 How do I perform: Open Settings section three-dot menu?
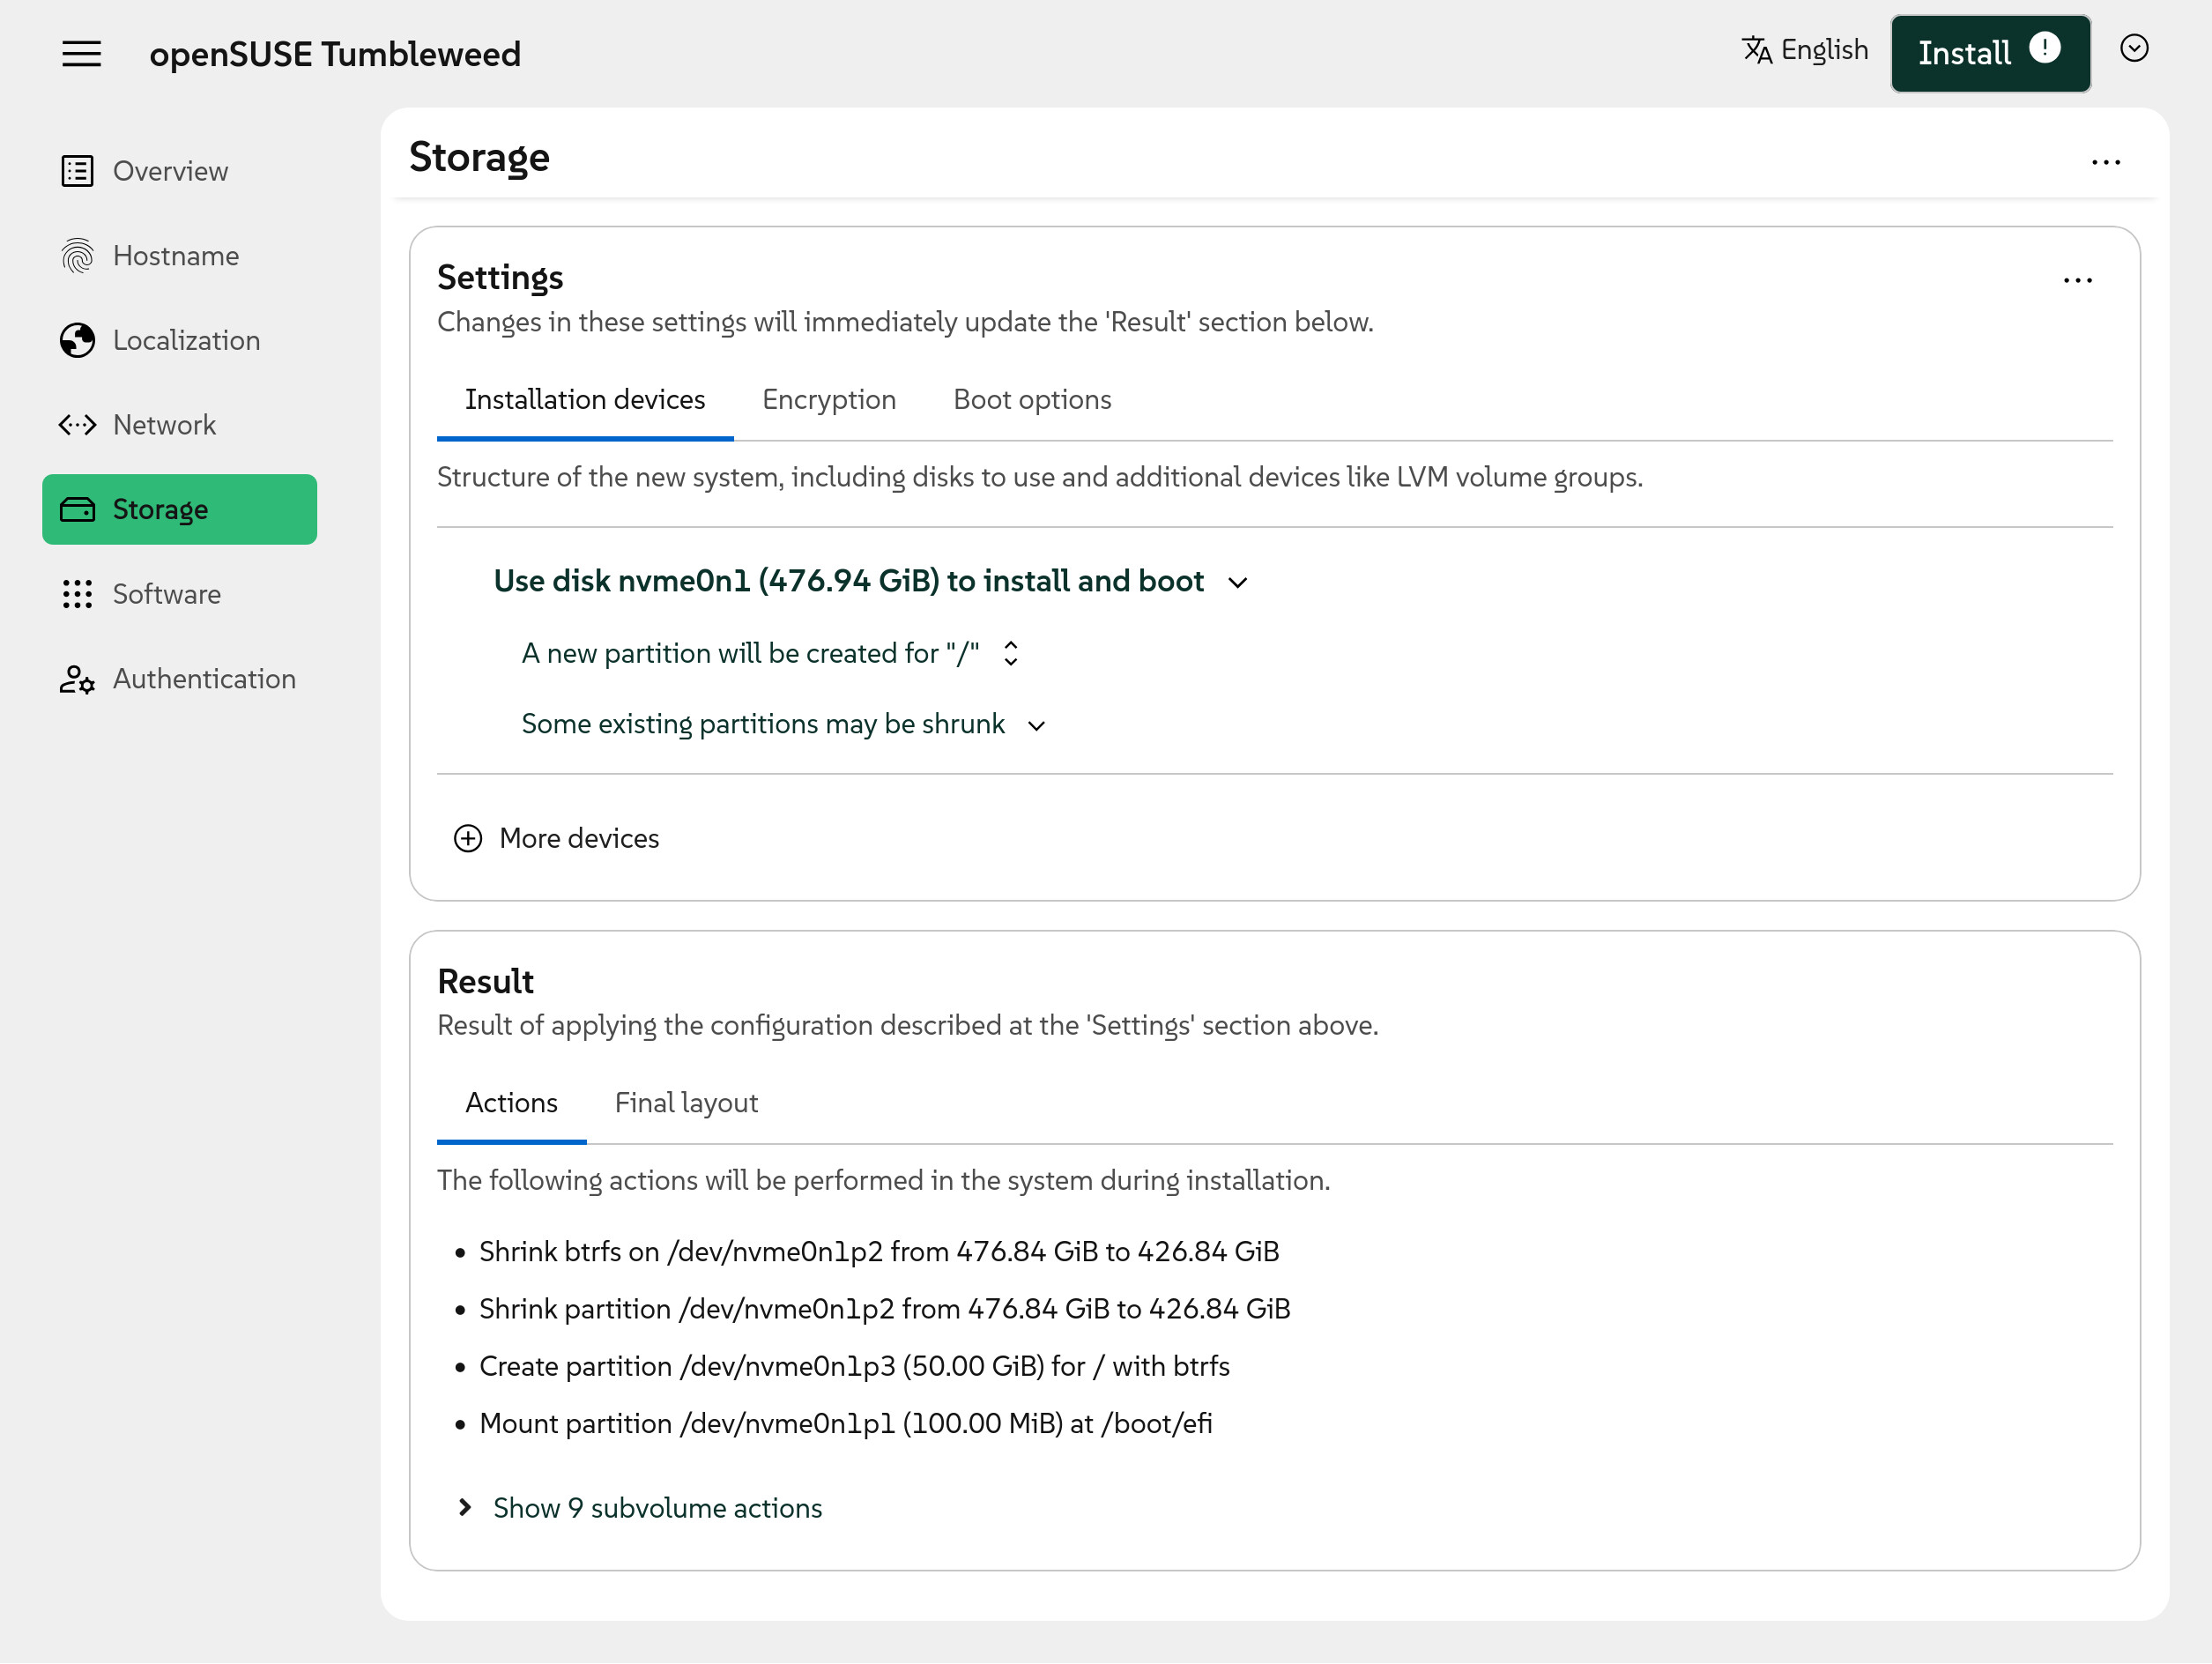2077,281
